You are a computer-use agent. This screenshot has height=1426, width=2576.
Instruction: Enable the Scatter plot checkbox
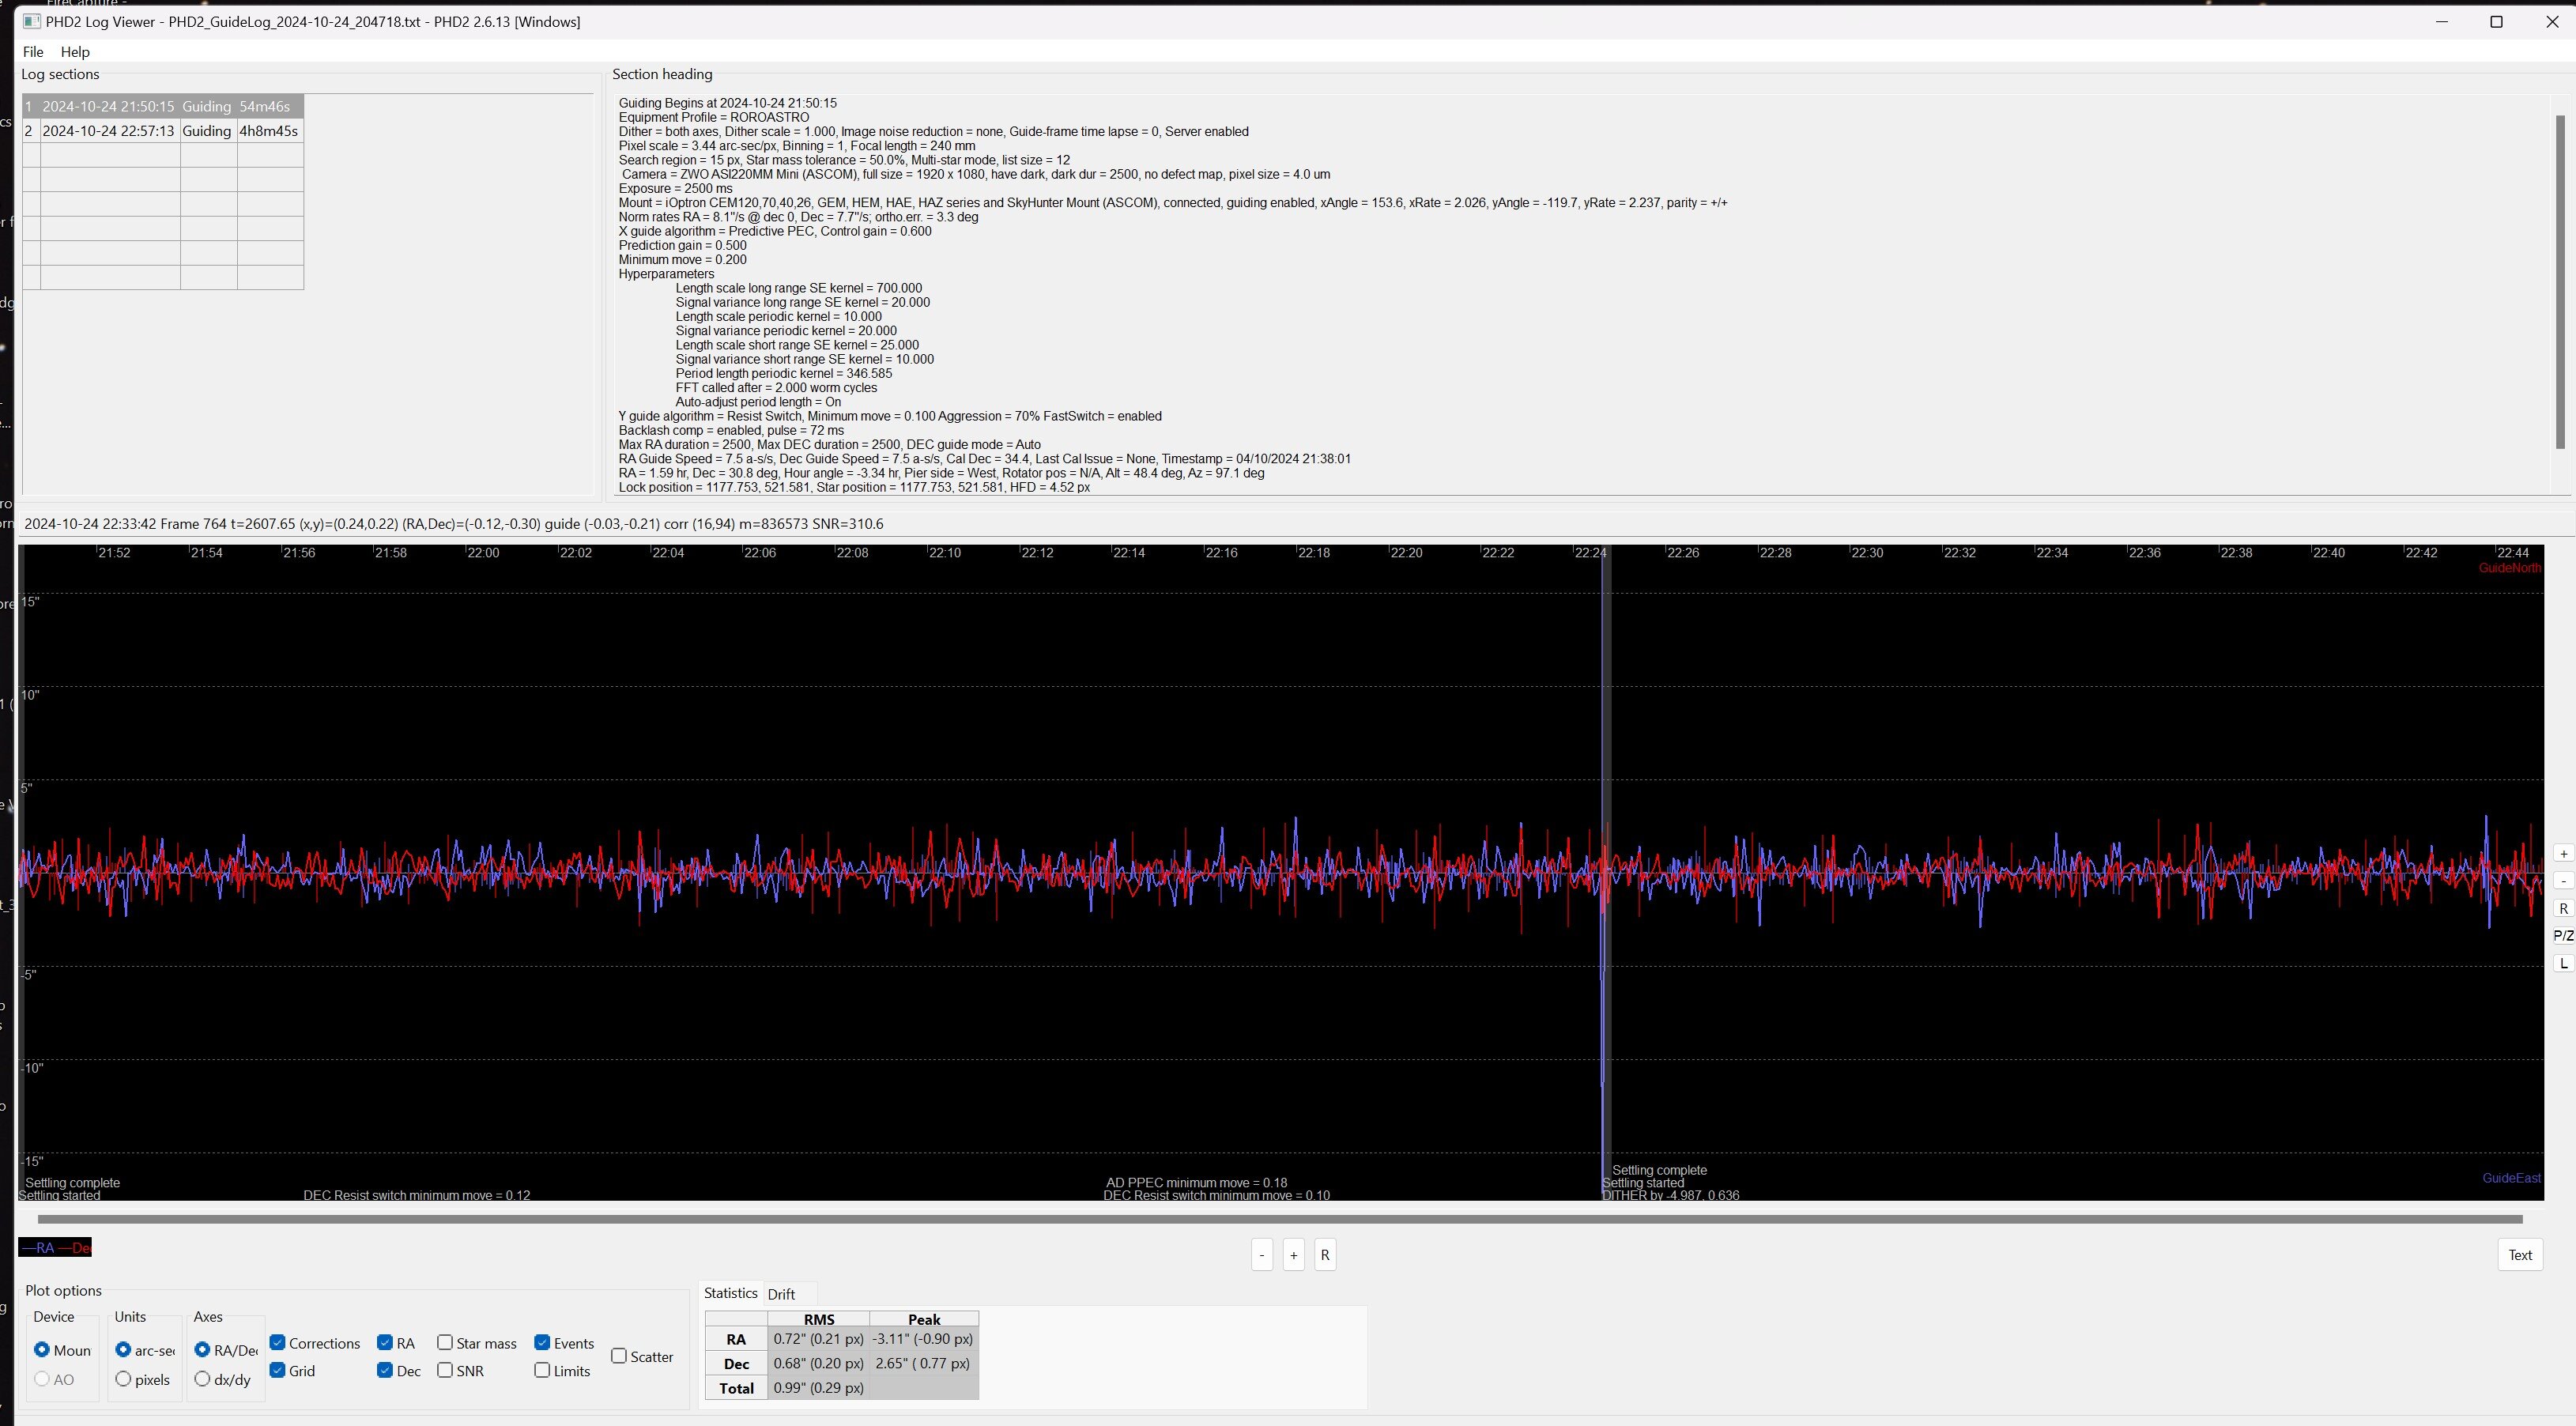619,1356
